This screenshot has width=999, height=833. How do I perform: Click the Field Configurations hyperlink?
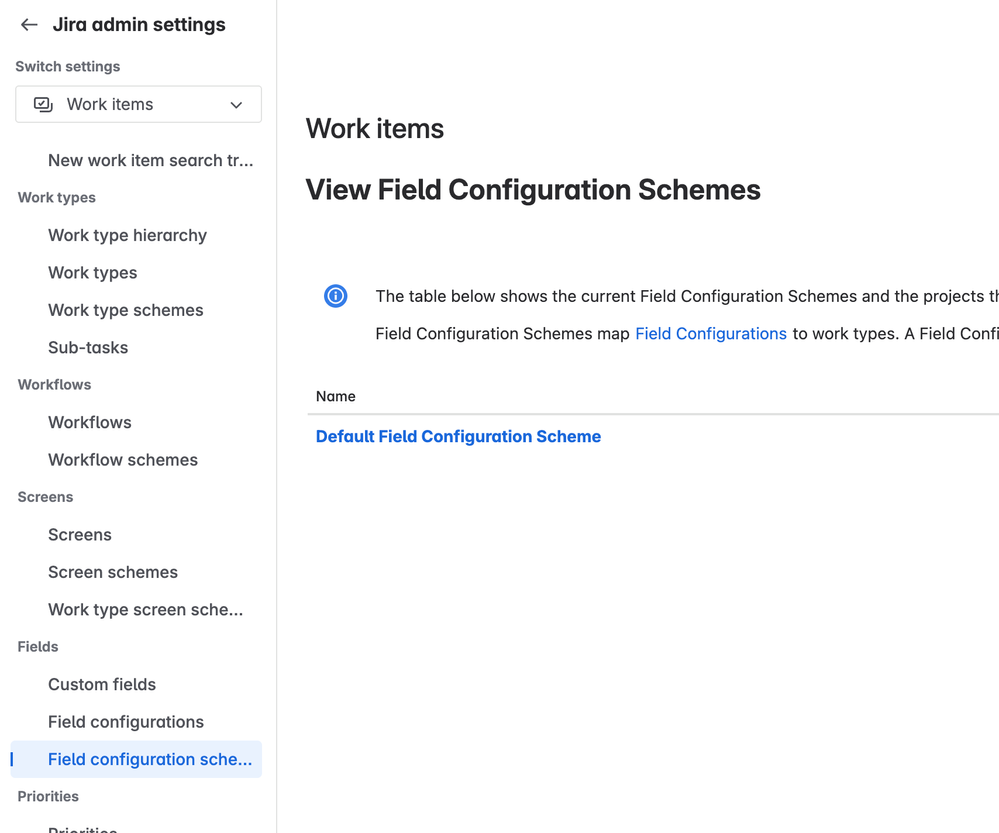click(x=711, y=334)
